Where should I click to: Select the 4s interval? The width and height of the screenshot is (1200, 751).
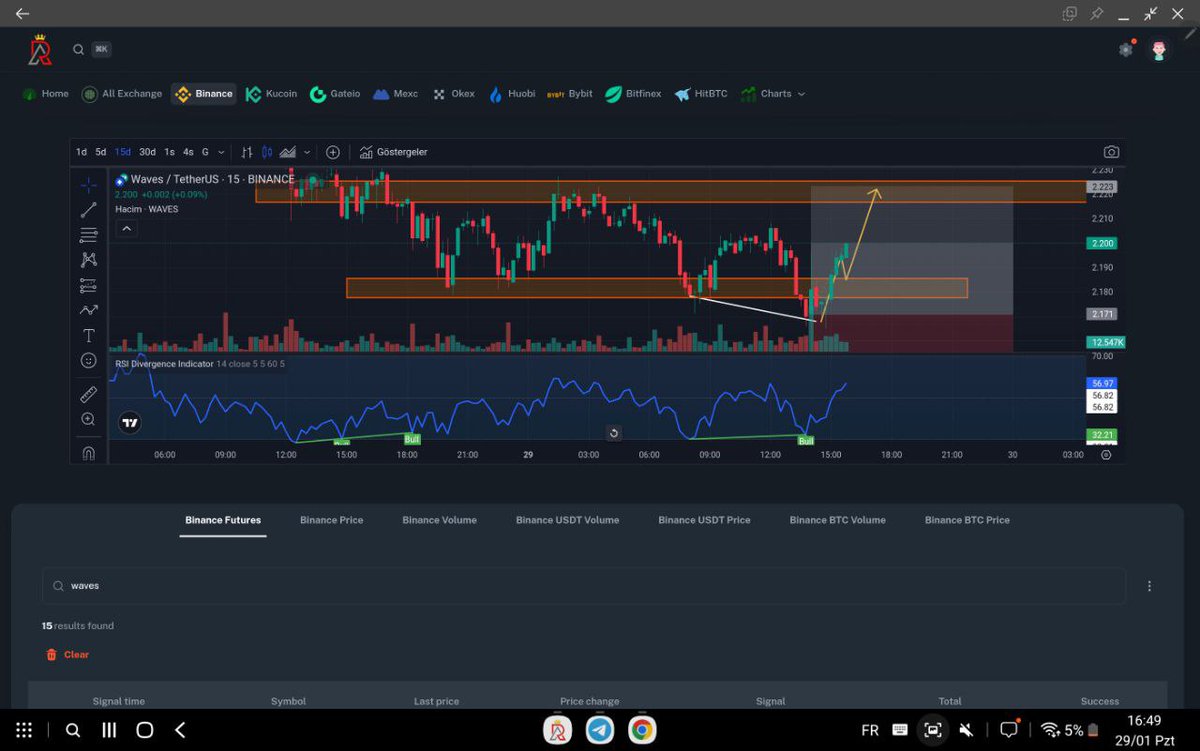point(188,152)
